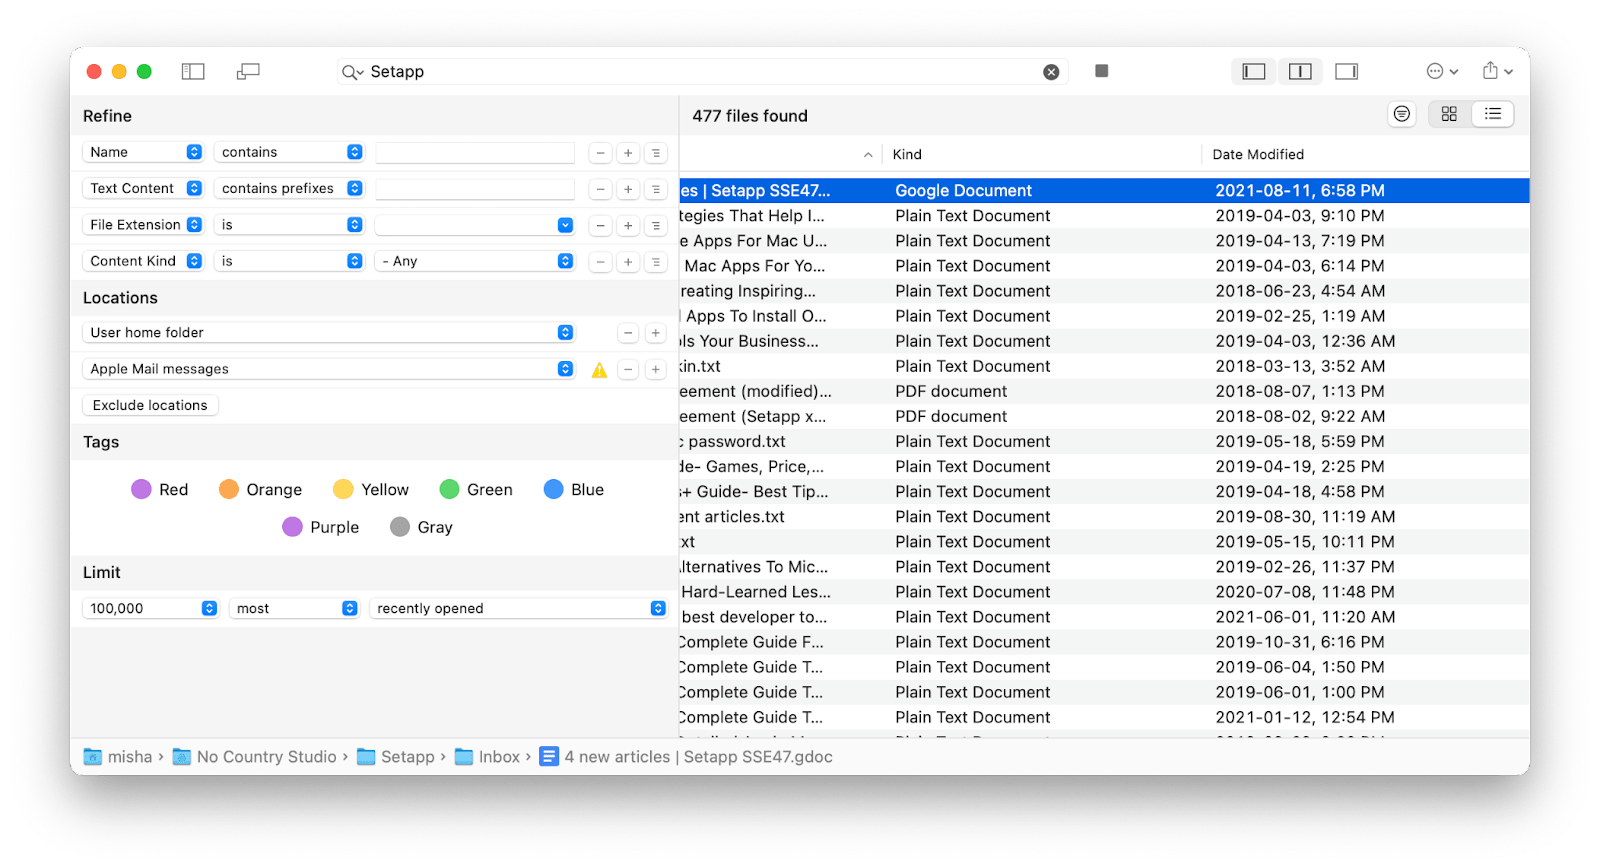The width and height of the screenshot is (1600, 868).
Task: Open No Country Studio in path bar
Action: pos(254,757)
